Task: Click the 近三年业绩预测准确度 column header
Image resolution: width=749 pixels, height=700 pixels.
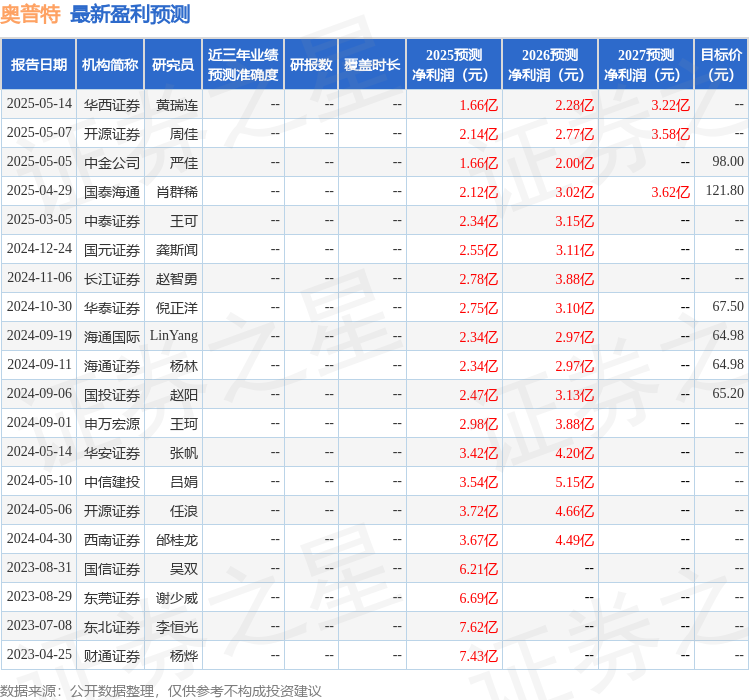Action: point(243,65)
